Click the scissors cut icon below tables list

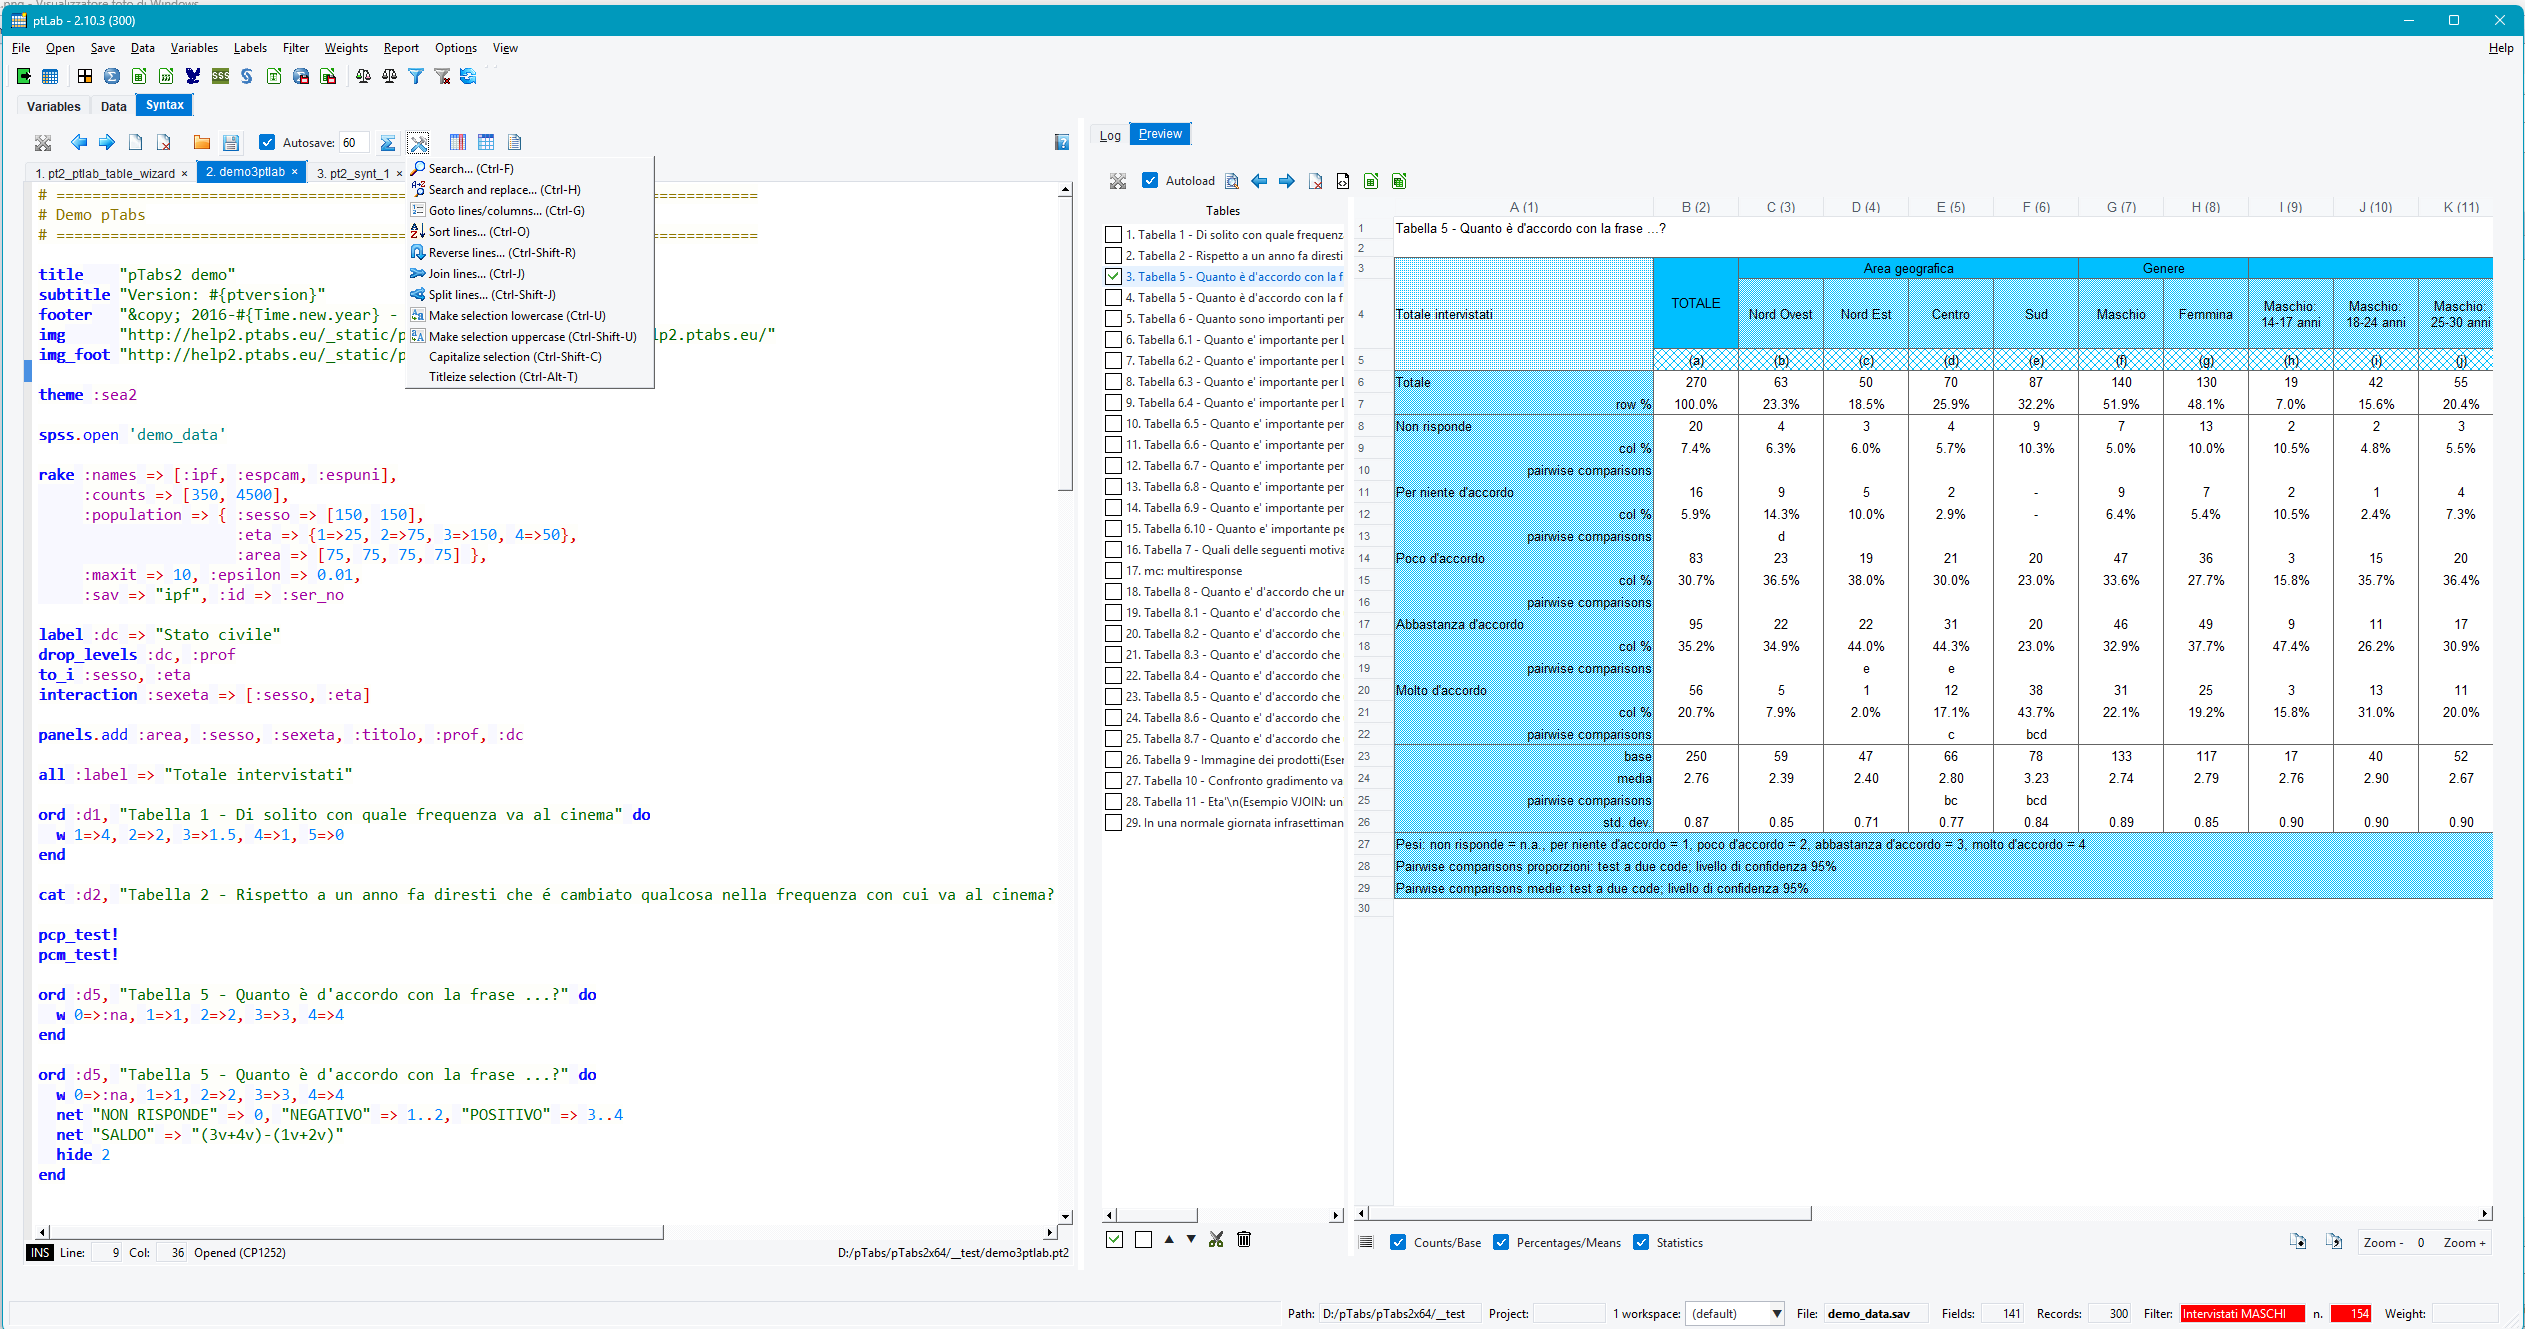(x=1216, y=1239)
